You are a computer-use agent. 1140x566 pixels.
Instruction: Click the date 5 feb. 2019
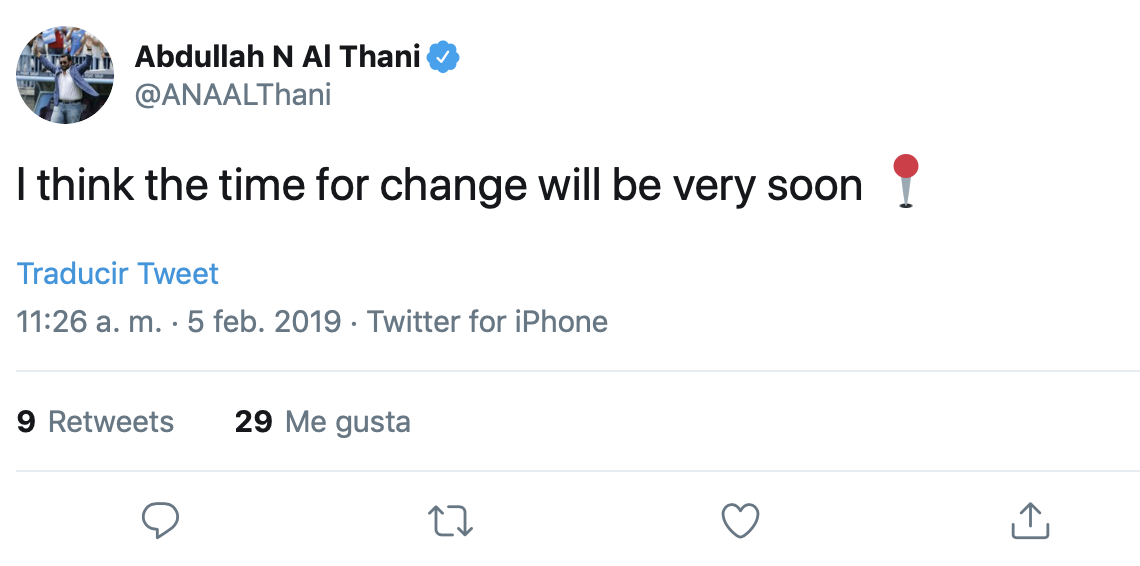point(264,322)
